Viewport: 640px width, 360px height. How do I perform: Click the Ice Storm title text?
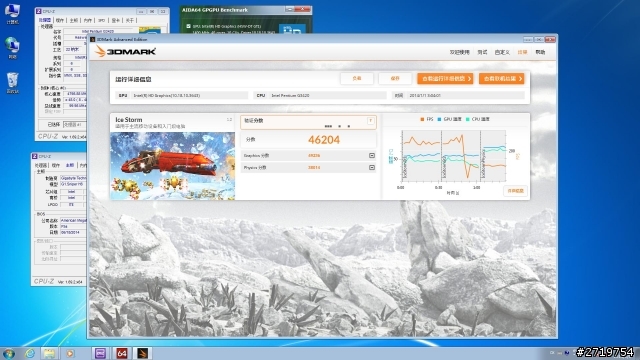pos(129,120)
